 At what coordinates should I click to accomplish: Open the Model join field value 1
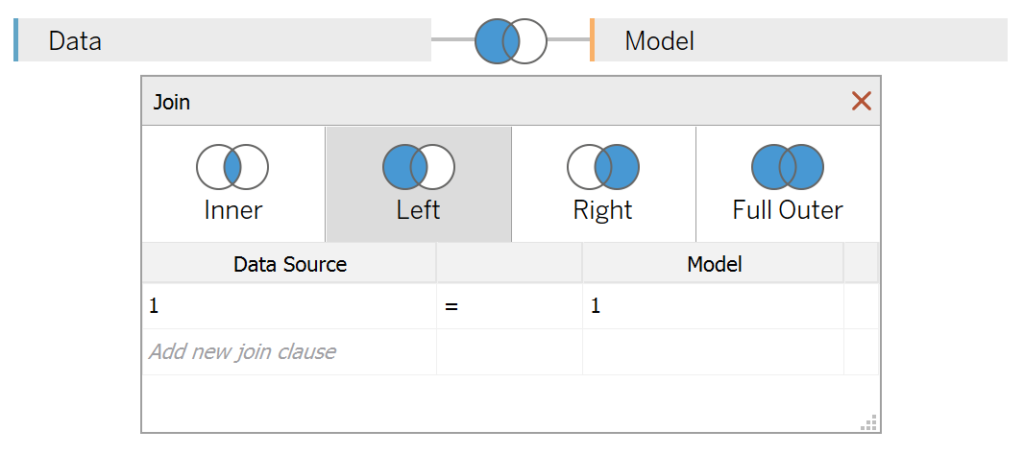click(713, 306)
